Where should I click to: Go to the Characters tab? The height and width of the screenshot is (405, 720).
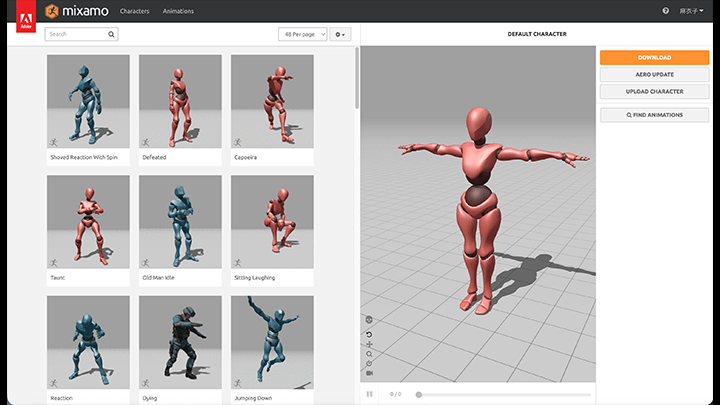[x=134, y=11]
